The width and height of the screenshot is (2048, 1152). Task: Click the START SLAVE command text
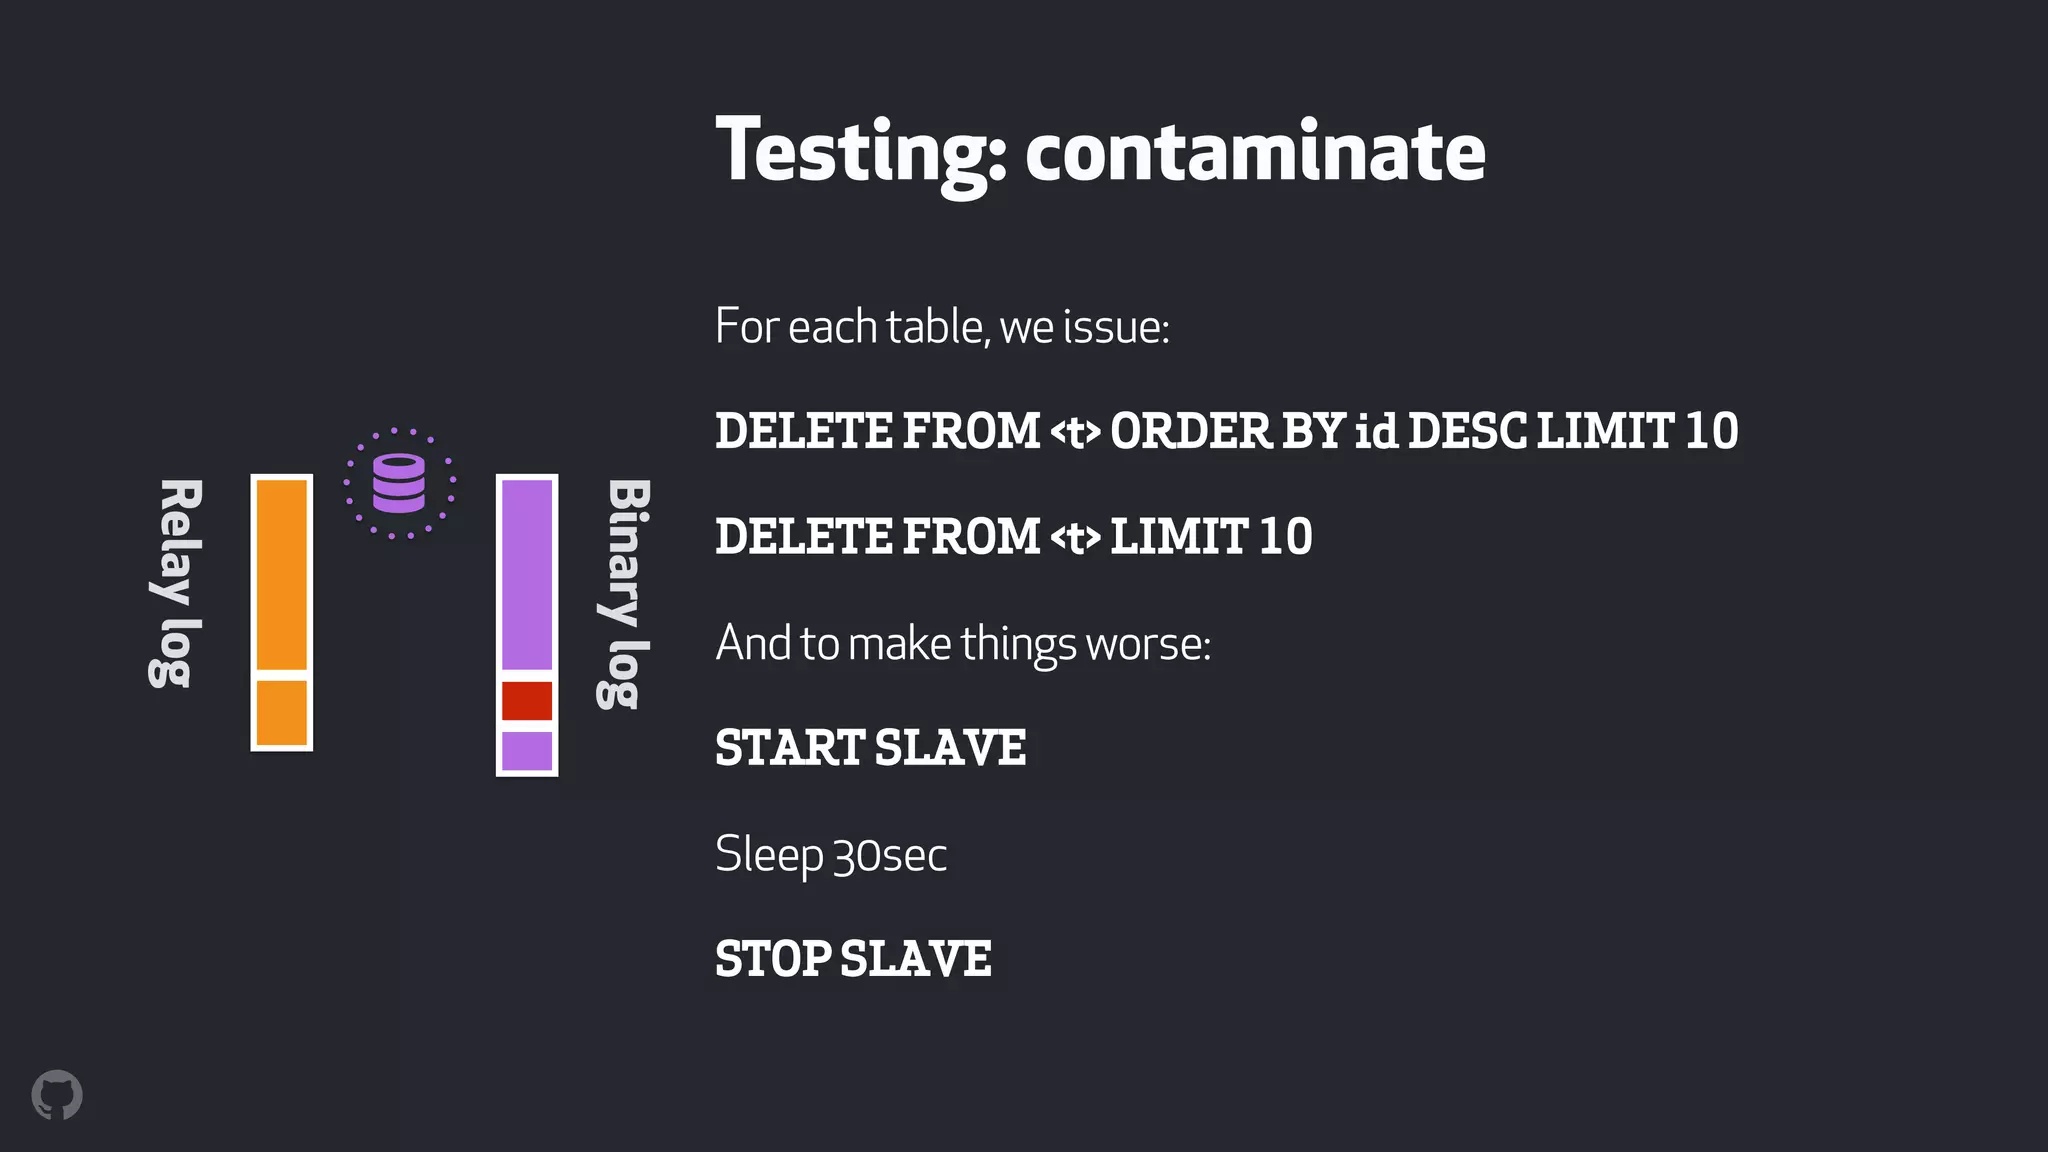(871, 748)
